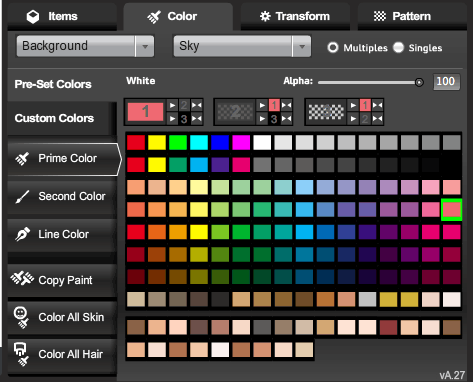Click the Color All Skin face icon
This screenshot has width=473, height=382.
(21, 317)
